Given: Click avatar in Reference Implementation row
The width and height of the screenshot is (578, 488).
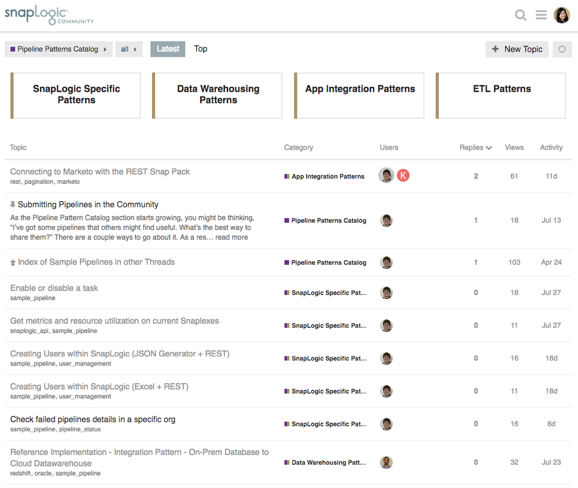Looking at the screenshot, I should 386,462.
